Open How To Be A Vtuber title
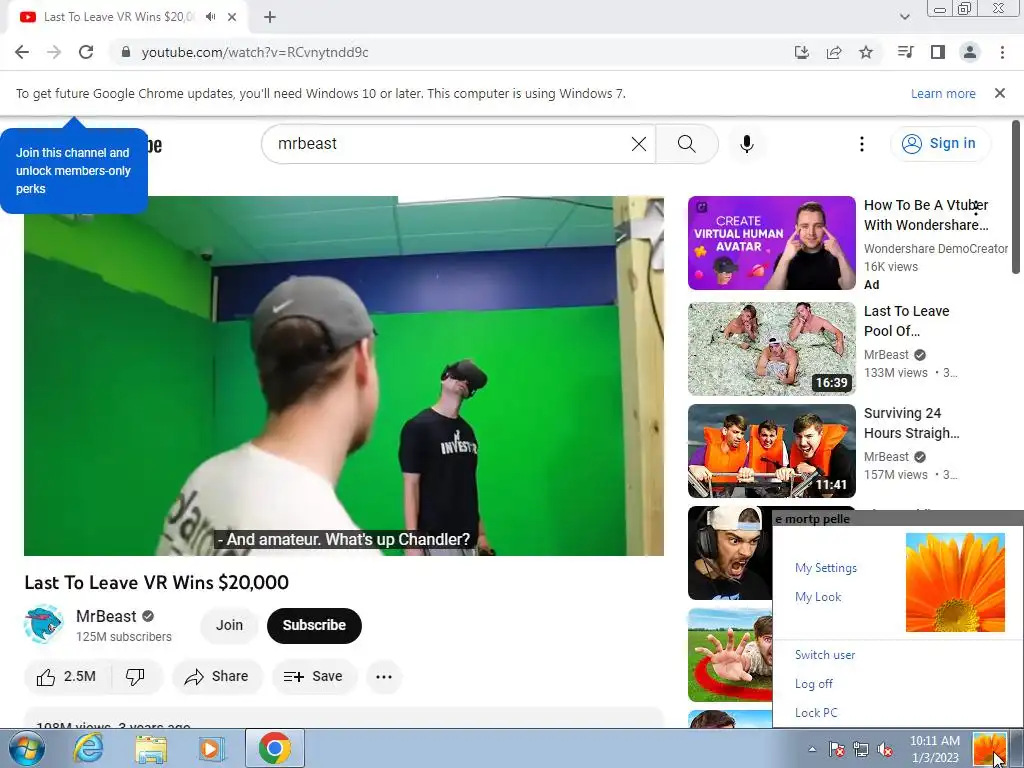 926,215
